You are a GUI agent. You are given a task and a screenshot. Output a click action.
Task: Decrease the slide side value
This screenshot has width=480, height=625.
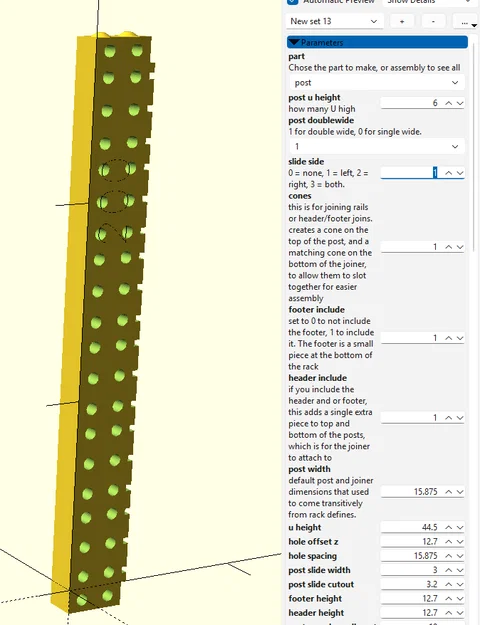point(460,173)
